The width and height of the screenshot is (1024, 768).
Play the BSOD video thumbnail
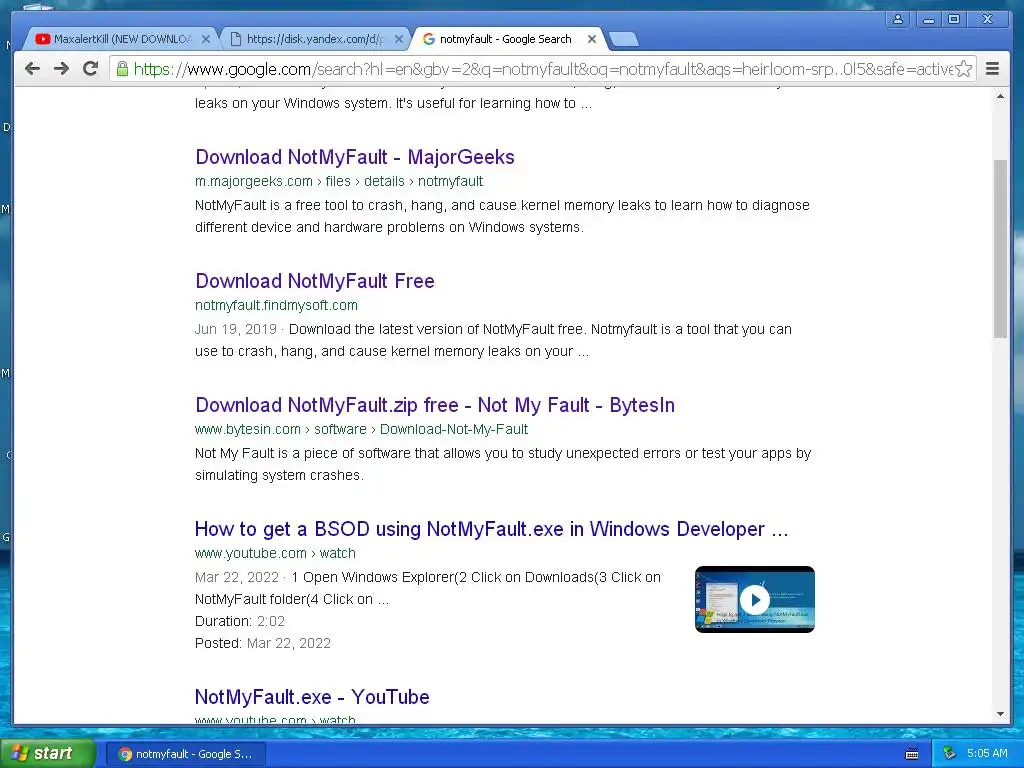[x=754, y=599]
